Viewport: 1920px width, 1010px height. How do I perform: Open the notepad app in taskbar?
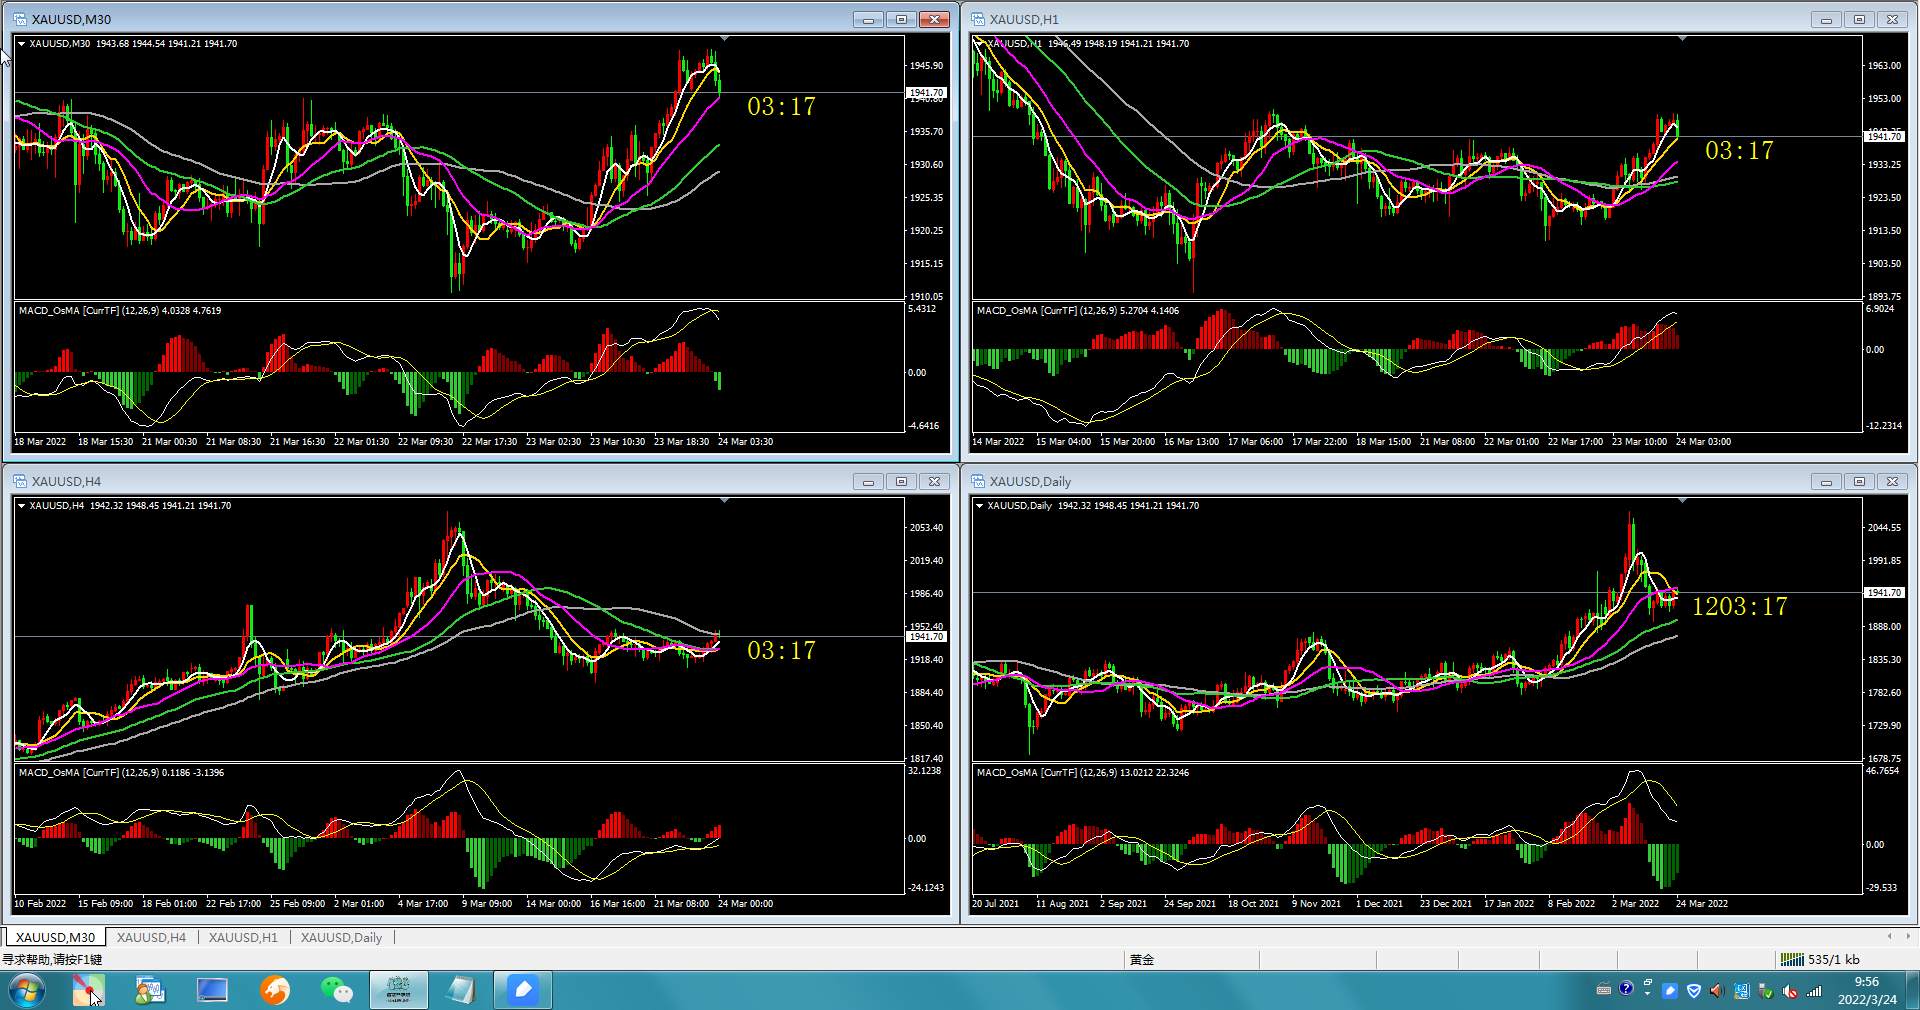coord(461,990)
